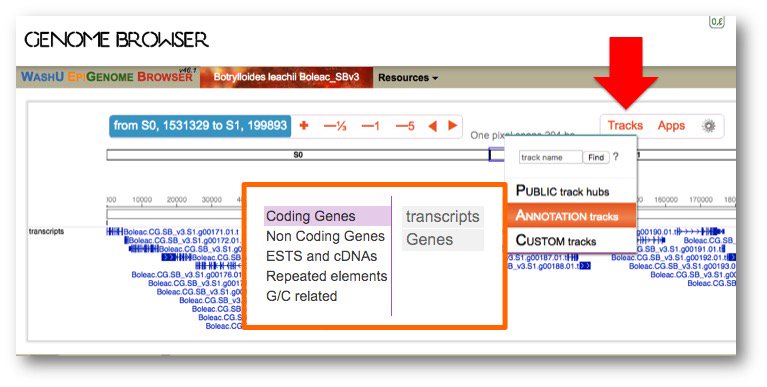This screenshot has height=387, width=767.
Task: Click transcript Boleac.CG.SB_v3.S1.g00192.01.t
Action: (669, 257)
